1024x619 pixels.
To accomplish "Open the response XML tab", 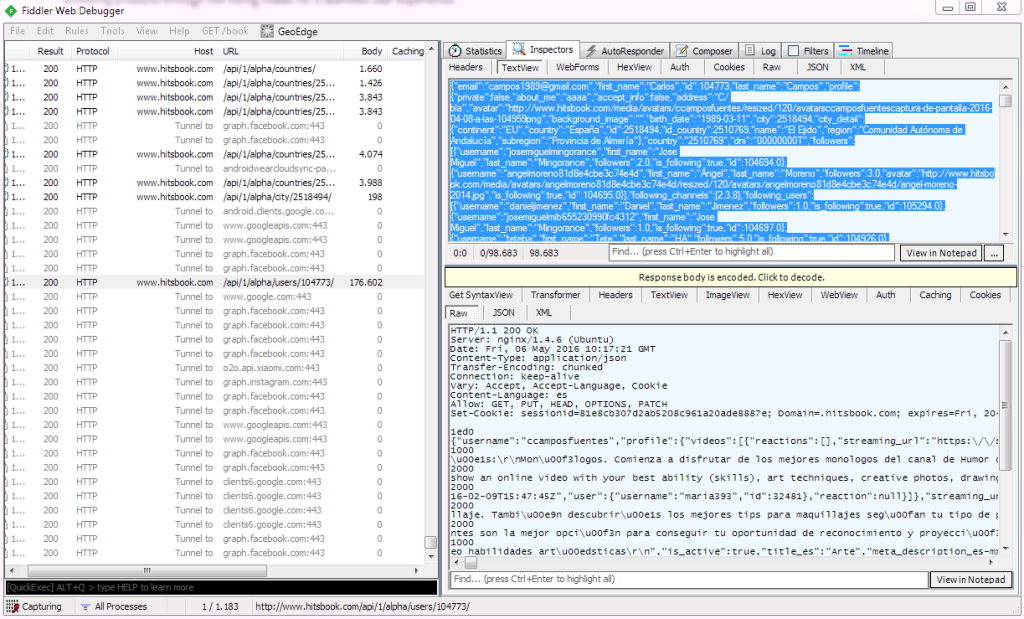I will (x=543, y=313).
